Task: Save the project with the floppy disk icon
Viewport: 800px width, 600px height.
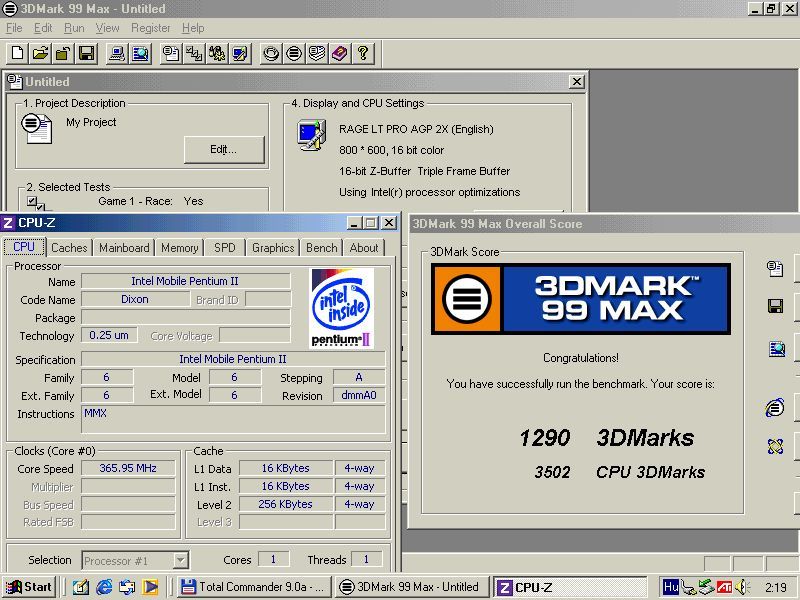Action: [x=86, y=53]
